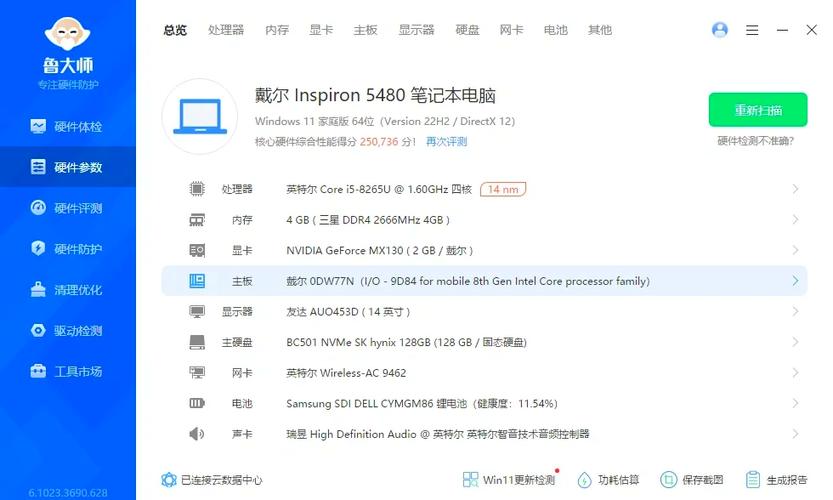Screen dimensions: 833x500
Task: Switch to the 总览 tab
Action: pyautogui.click(x=175, y=30)
